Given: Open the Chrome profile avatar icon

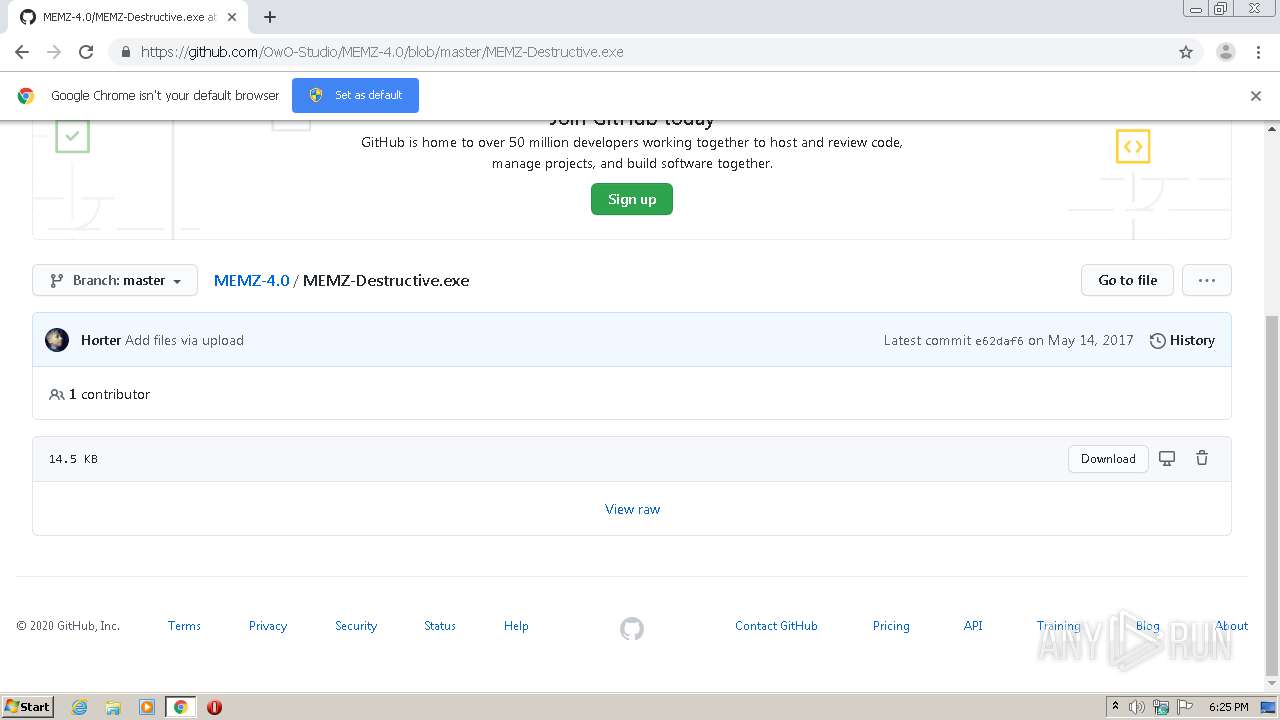Looking at the screenshot, I should pyautogui.click(x=1226, y=52).
